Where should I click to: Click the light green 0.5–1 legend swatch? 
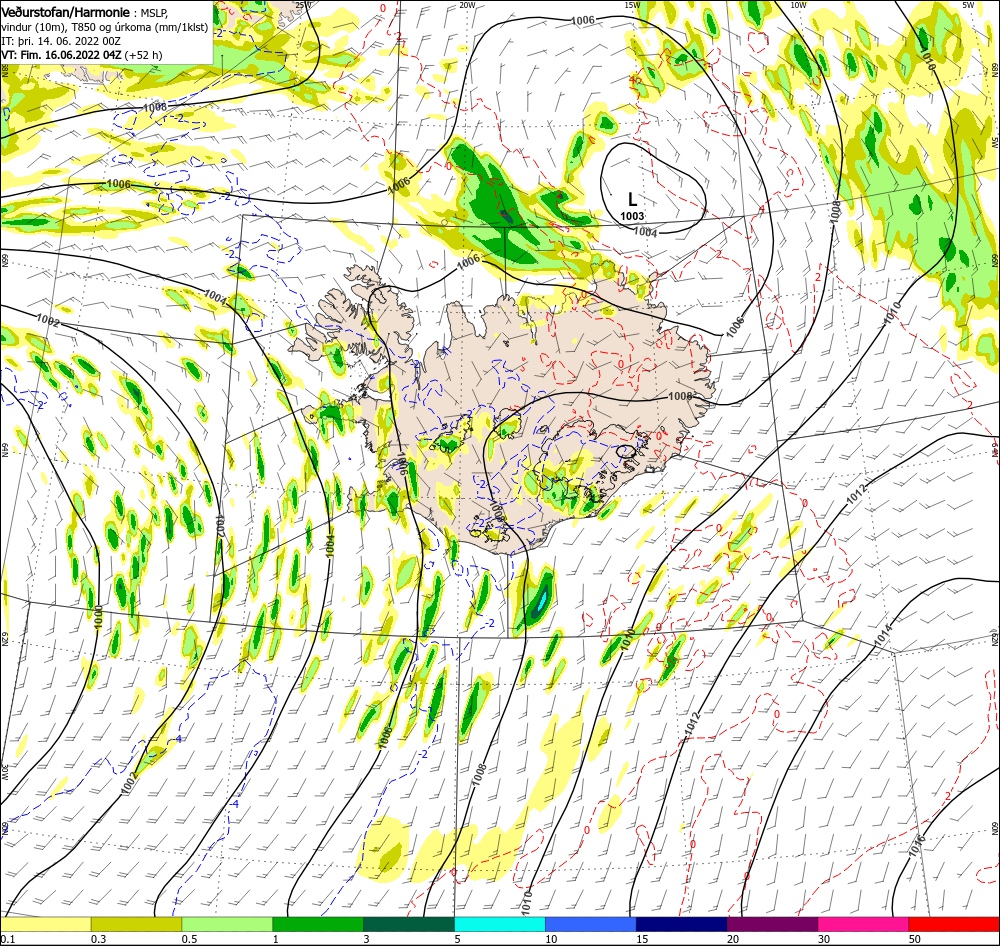(227, 924)
